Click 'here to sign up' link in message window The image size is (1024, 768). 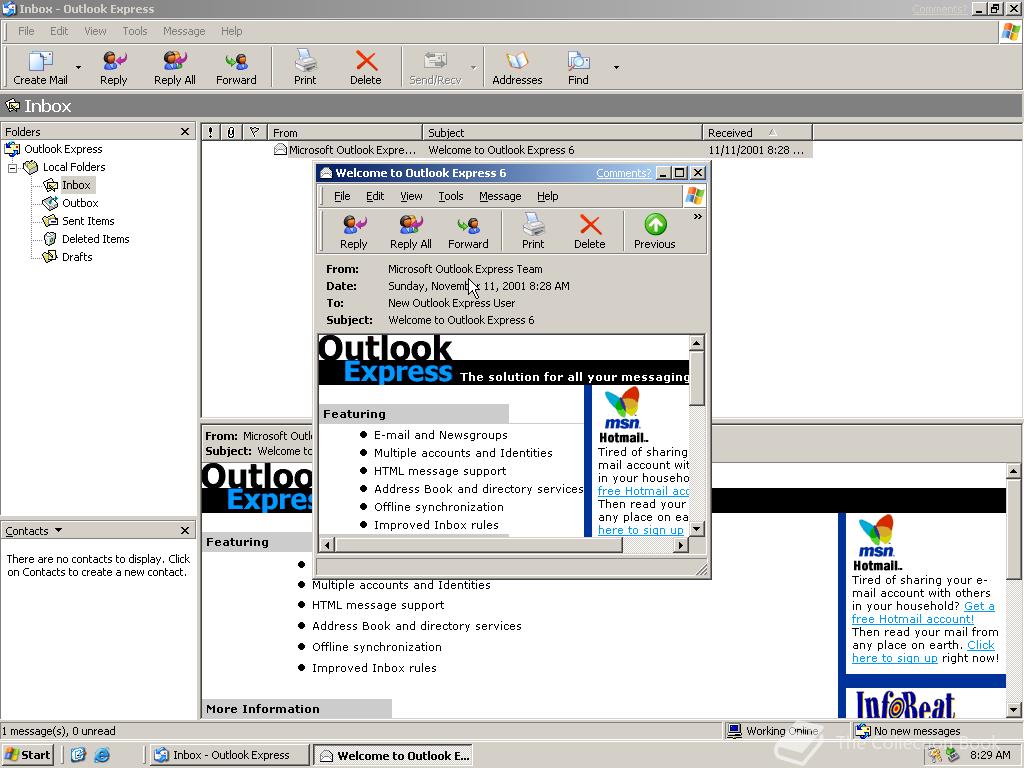click(641, 530)
